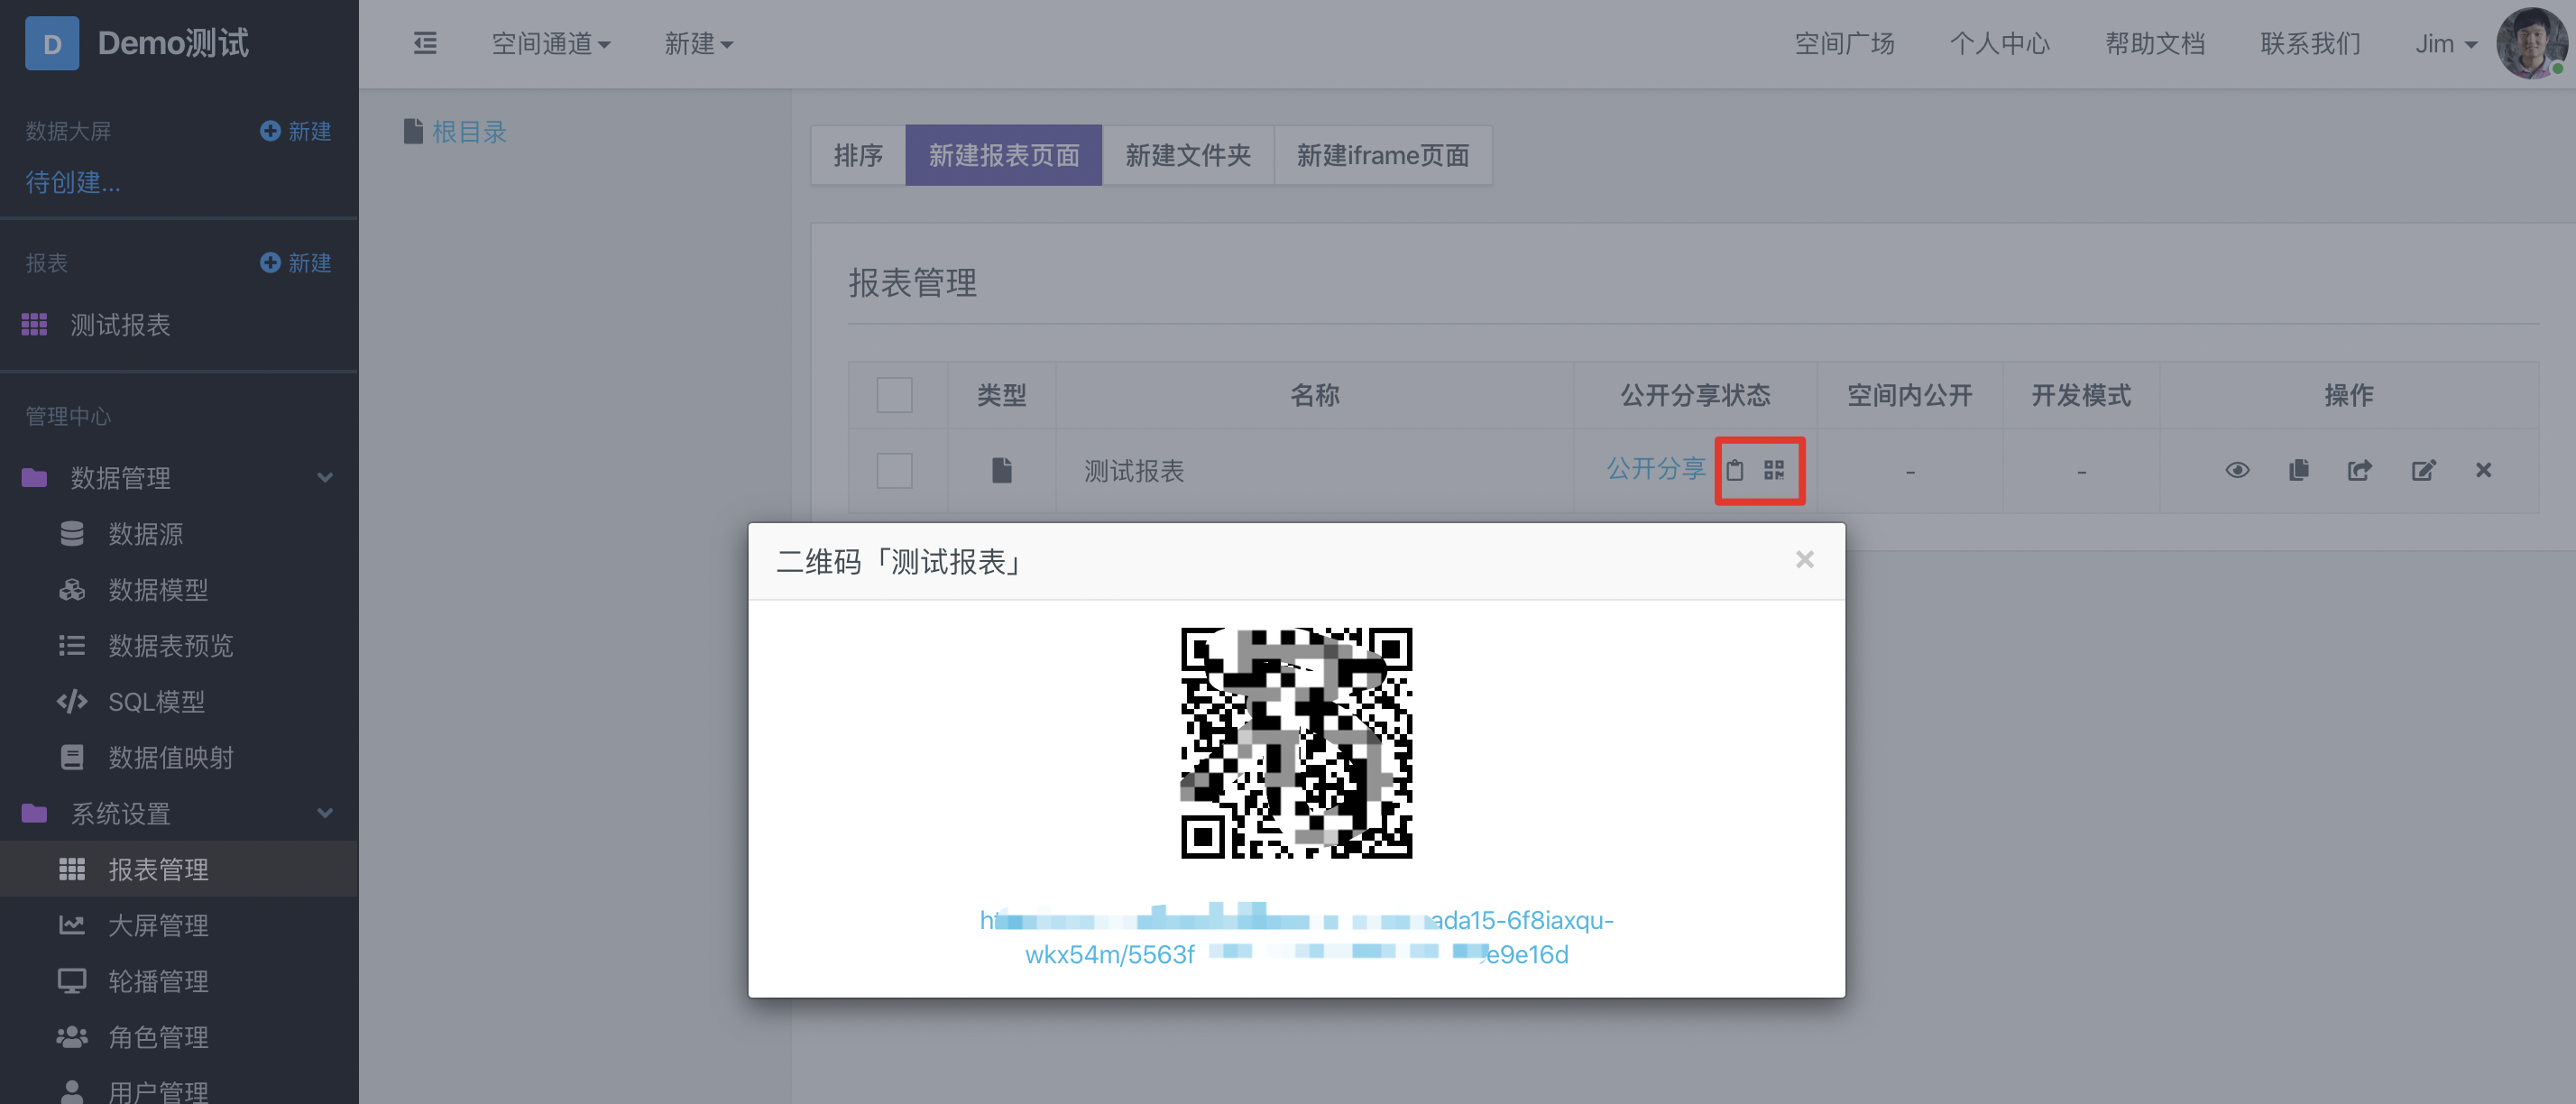Click the share arrow icon in 操作 column
Screen dimensions: 2576x1104
coord(2359,470)
